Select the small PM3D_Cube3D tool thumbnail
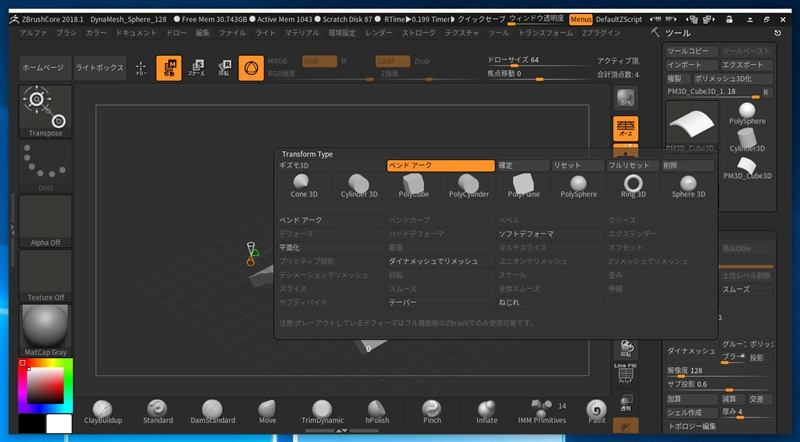 coord(747,169)
